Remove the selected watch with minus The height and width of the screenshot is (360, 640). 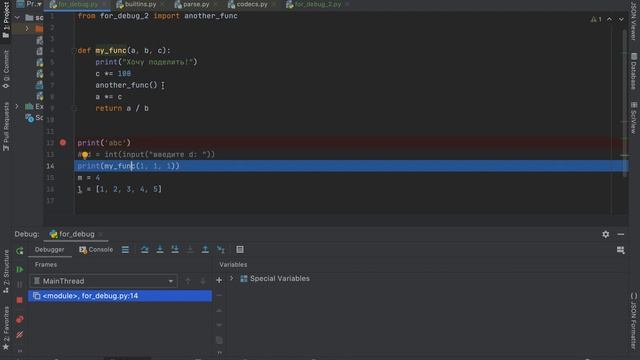click(x=219, y=295)
